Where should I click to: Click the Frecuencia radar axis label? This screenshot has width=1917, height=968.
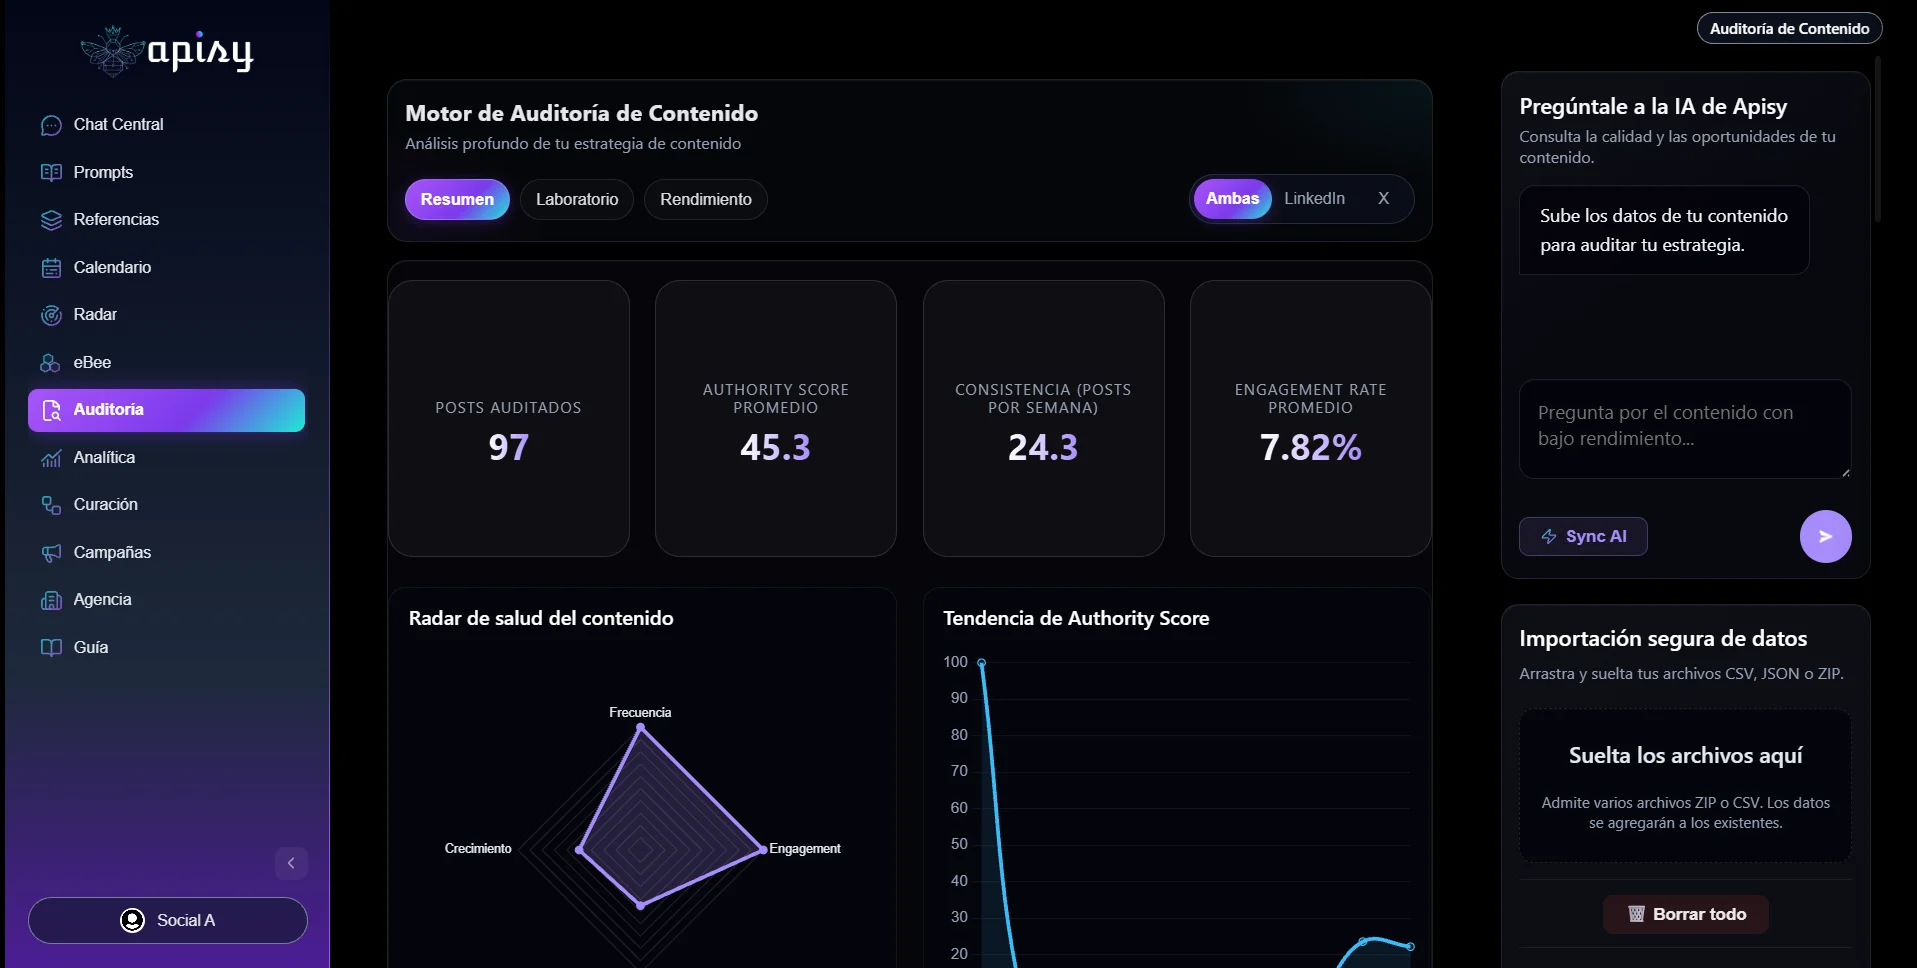coord(640,712)
